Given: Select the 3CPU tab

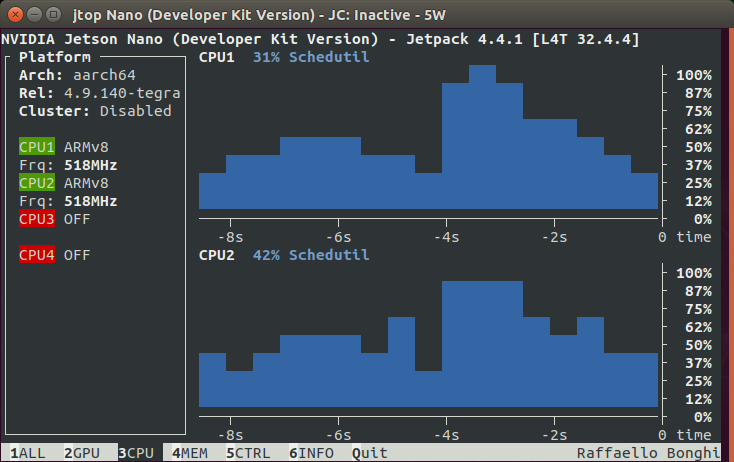Looking at the screenshot, I should click(136, 453).
